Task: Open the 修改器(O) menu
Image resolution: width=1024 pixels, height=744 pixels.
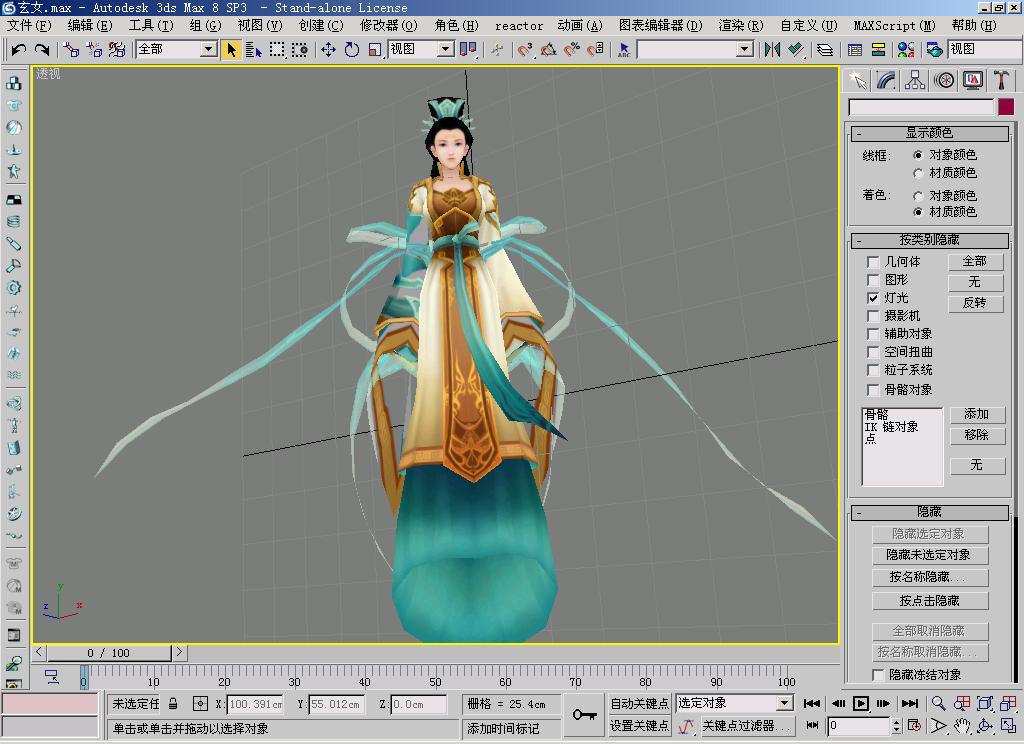Action: (388, 25)
